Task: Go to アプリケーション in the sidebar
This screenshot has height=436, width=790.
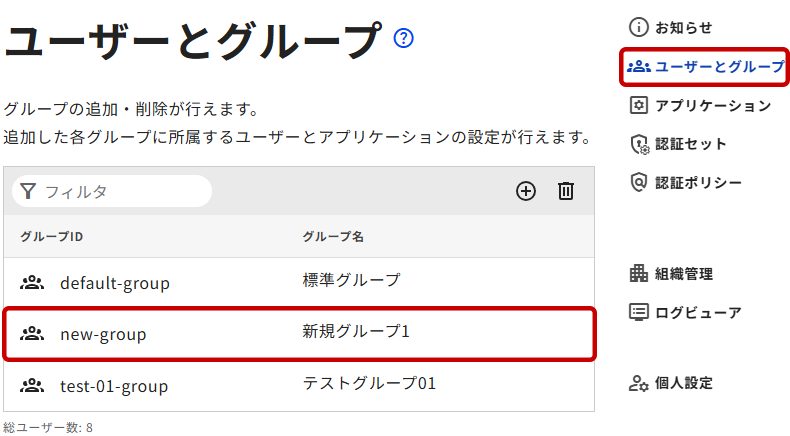Action: point(700,105)
